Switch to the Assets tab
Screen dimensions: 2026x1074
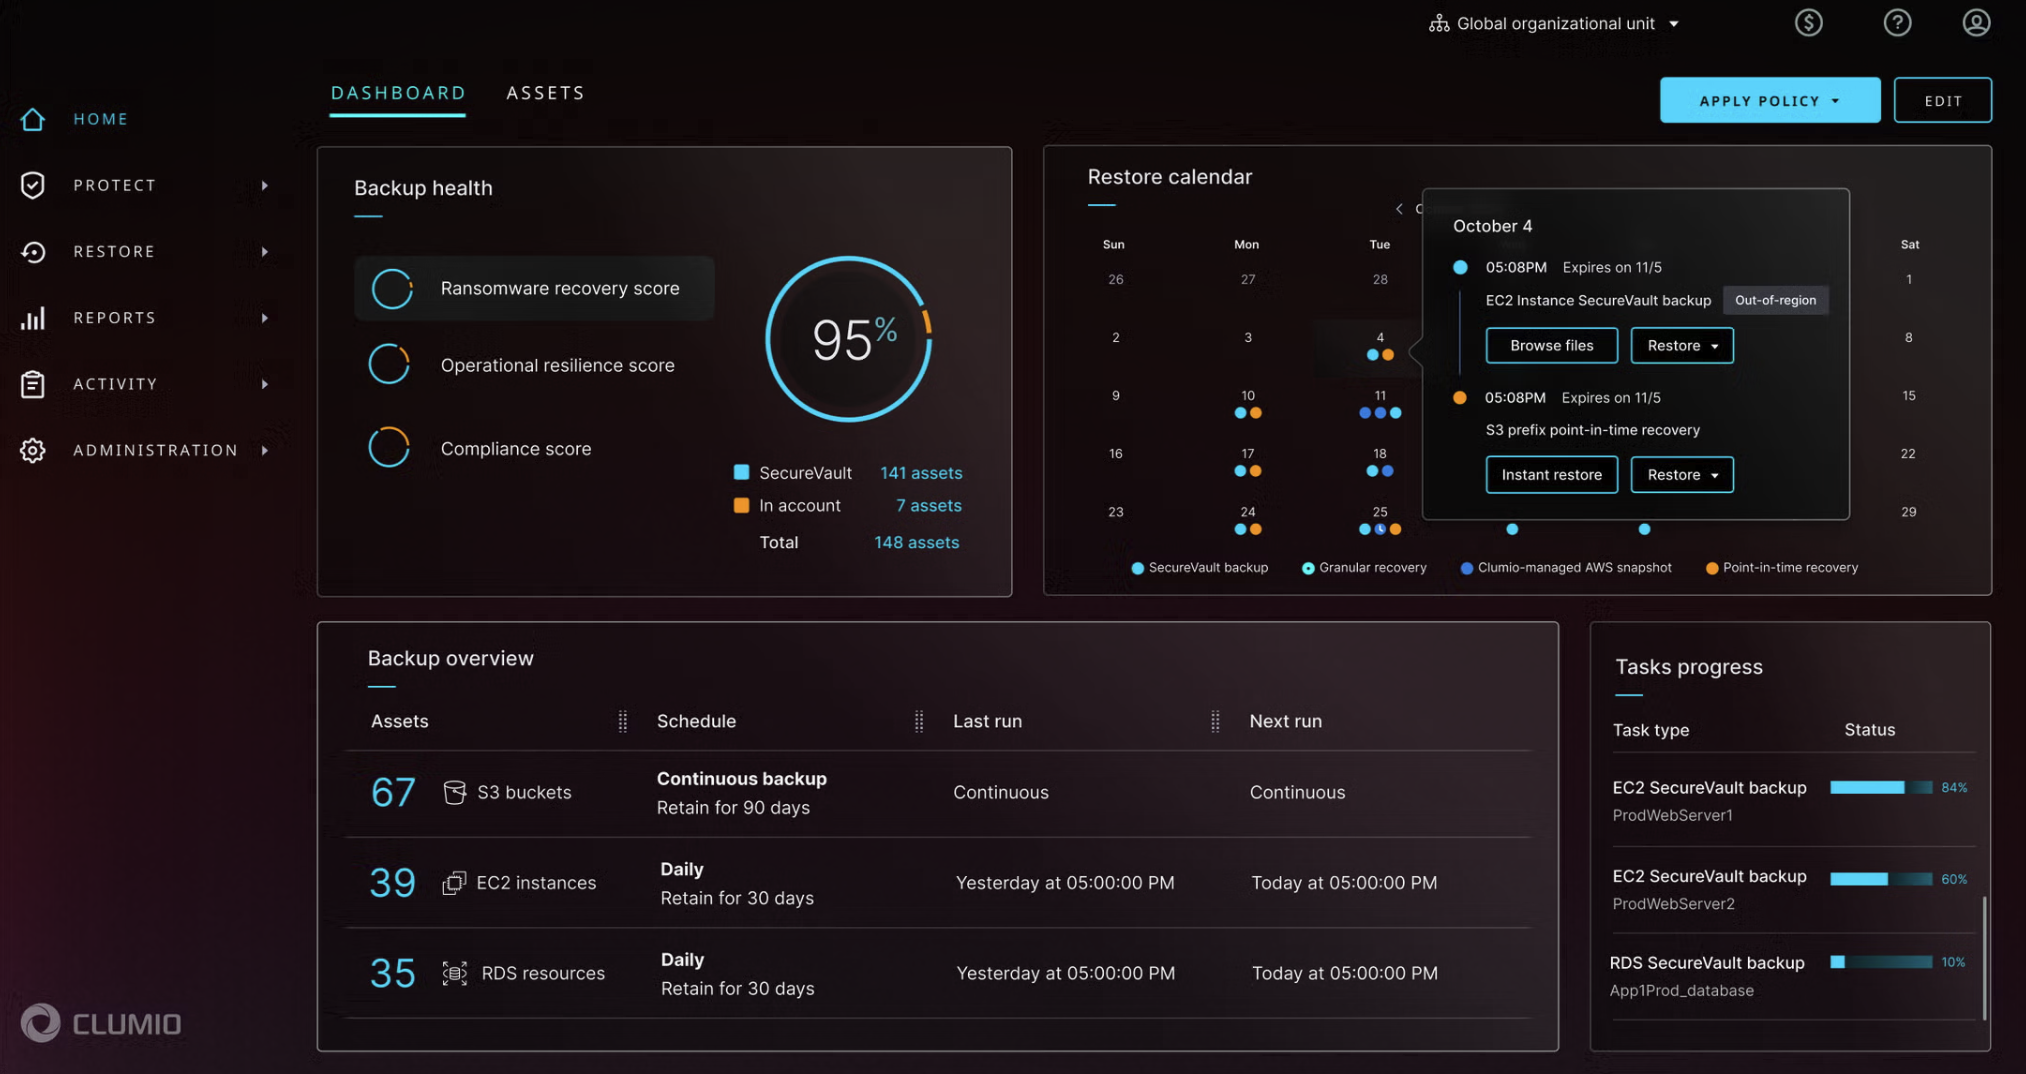coord(545,93)
